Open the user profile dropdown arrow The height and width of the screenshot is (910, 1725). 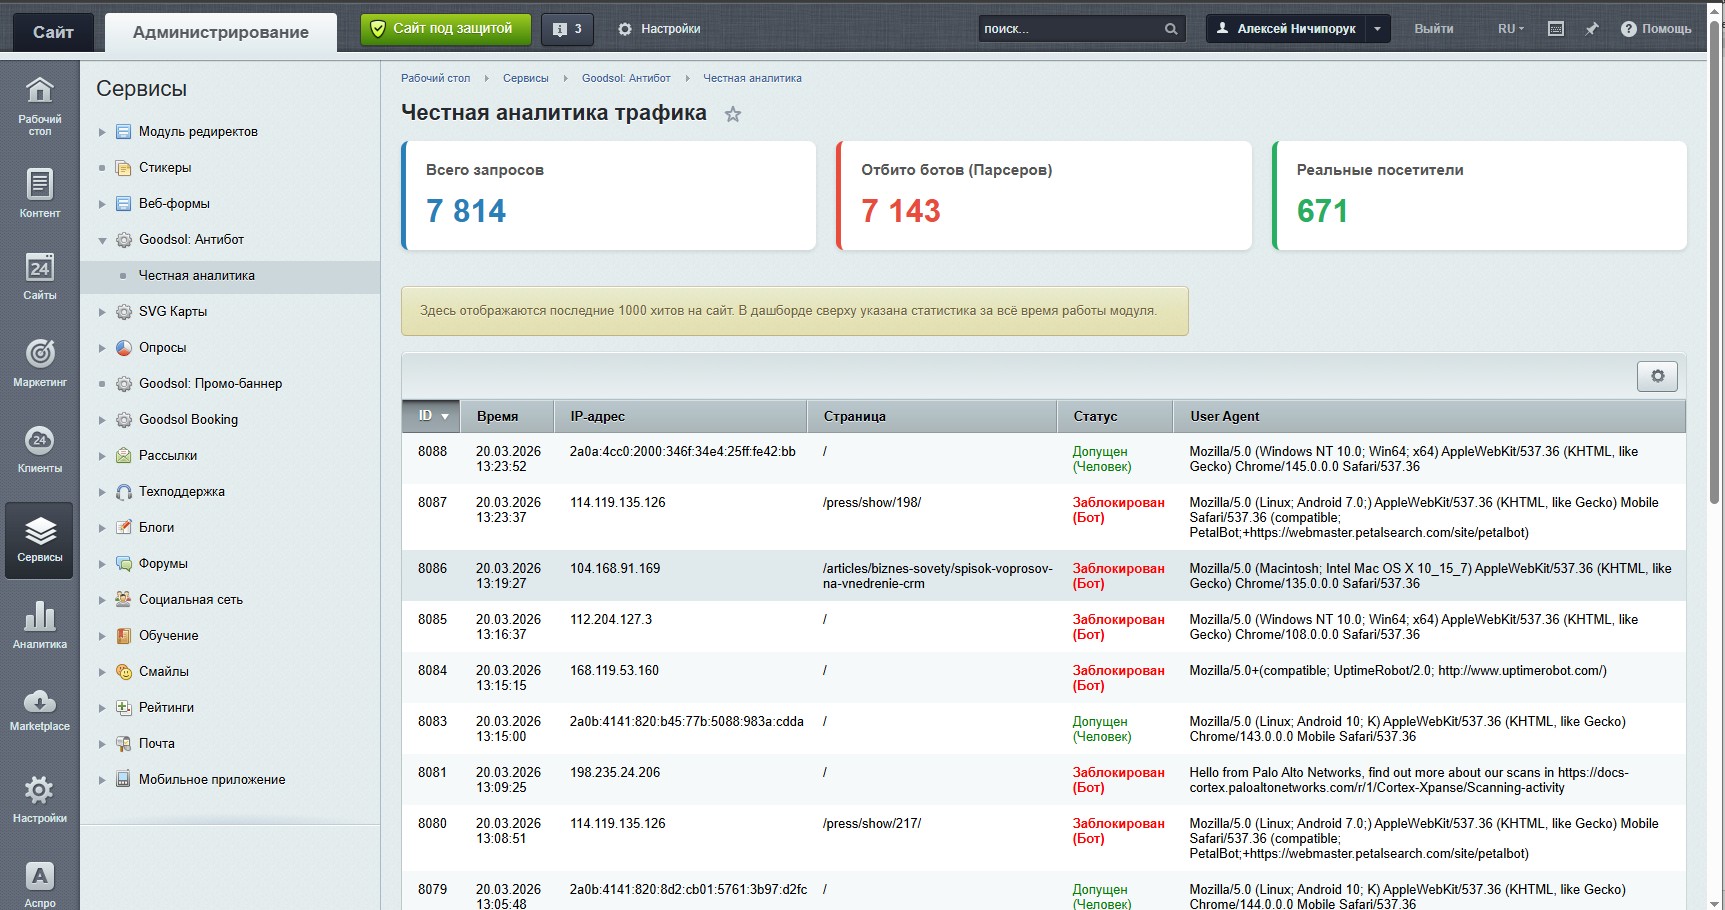(x=1377, y=29)
